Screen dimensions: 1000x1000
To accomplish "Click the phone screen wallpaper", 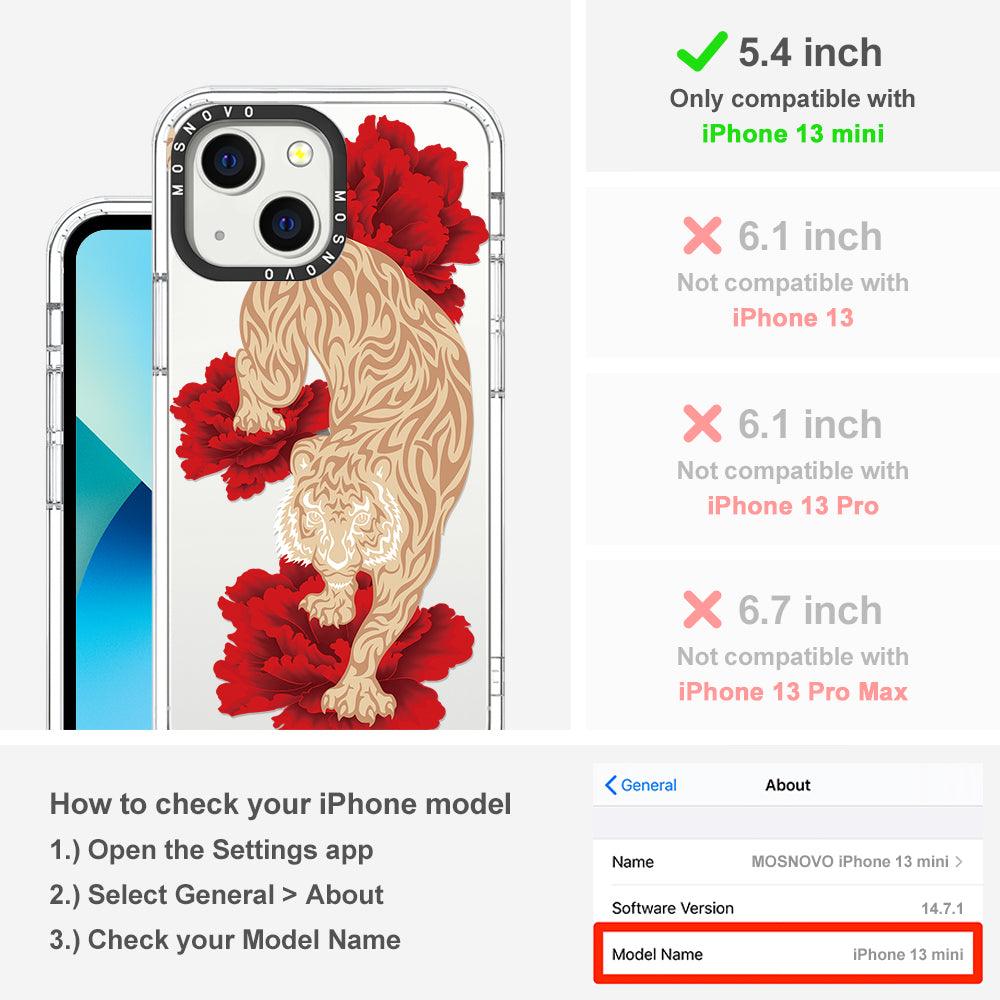I will [114, 478].
